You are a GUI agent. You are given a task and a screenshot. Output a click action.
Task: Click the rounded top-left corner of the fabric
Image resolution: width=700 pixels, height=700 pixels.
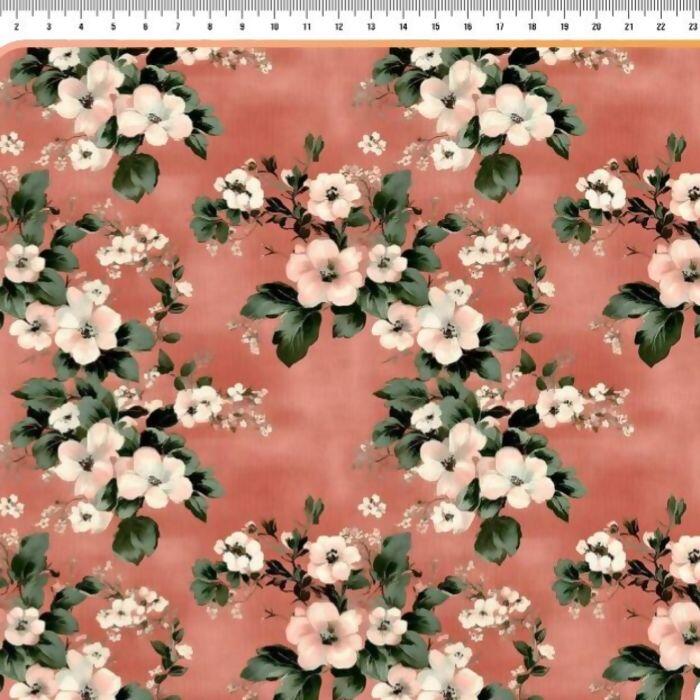tap(8, 53)
